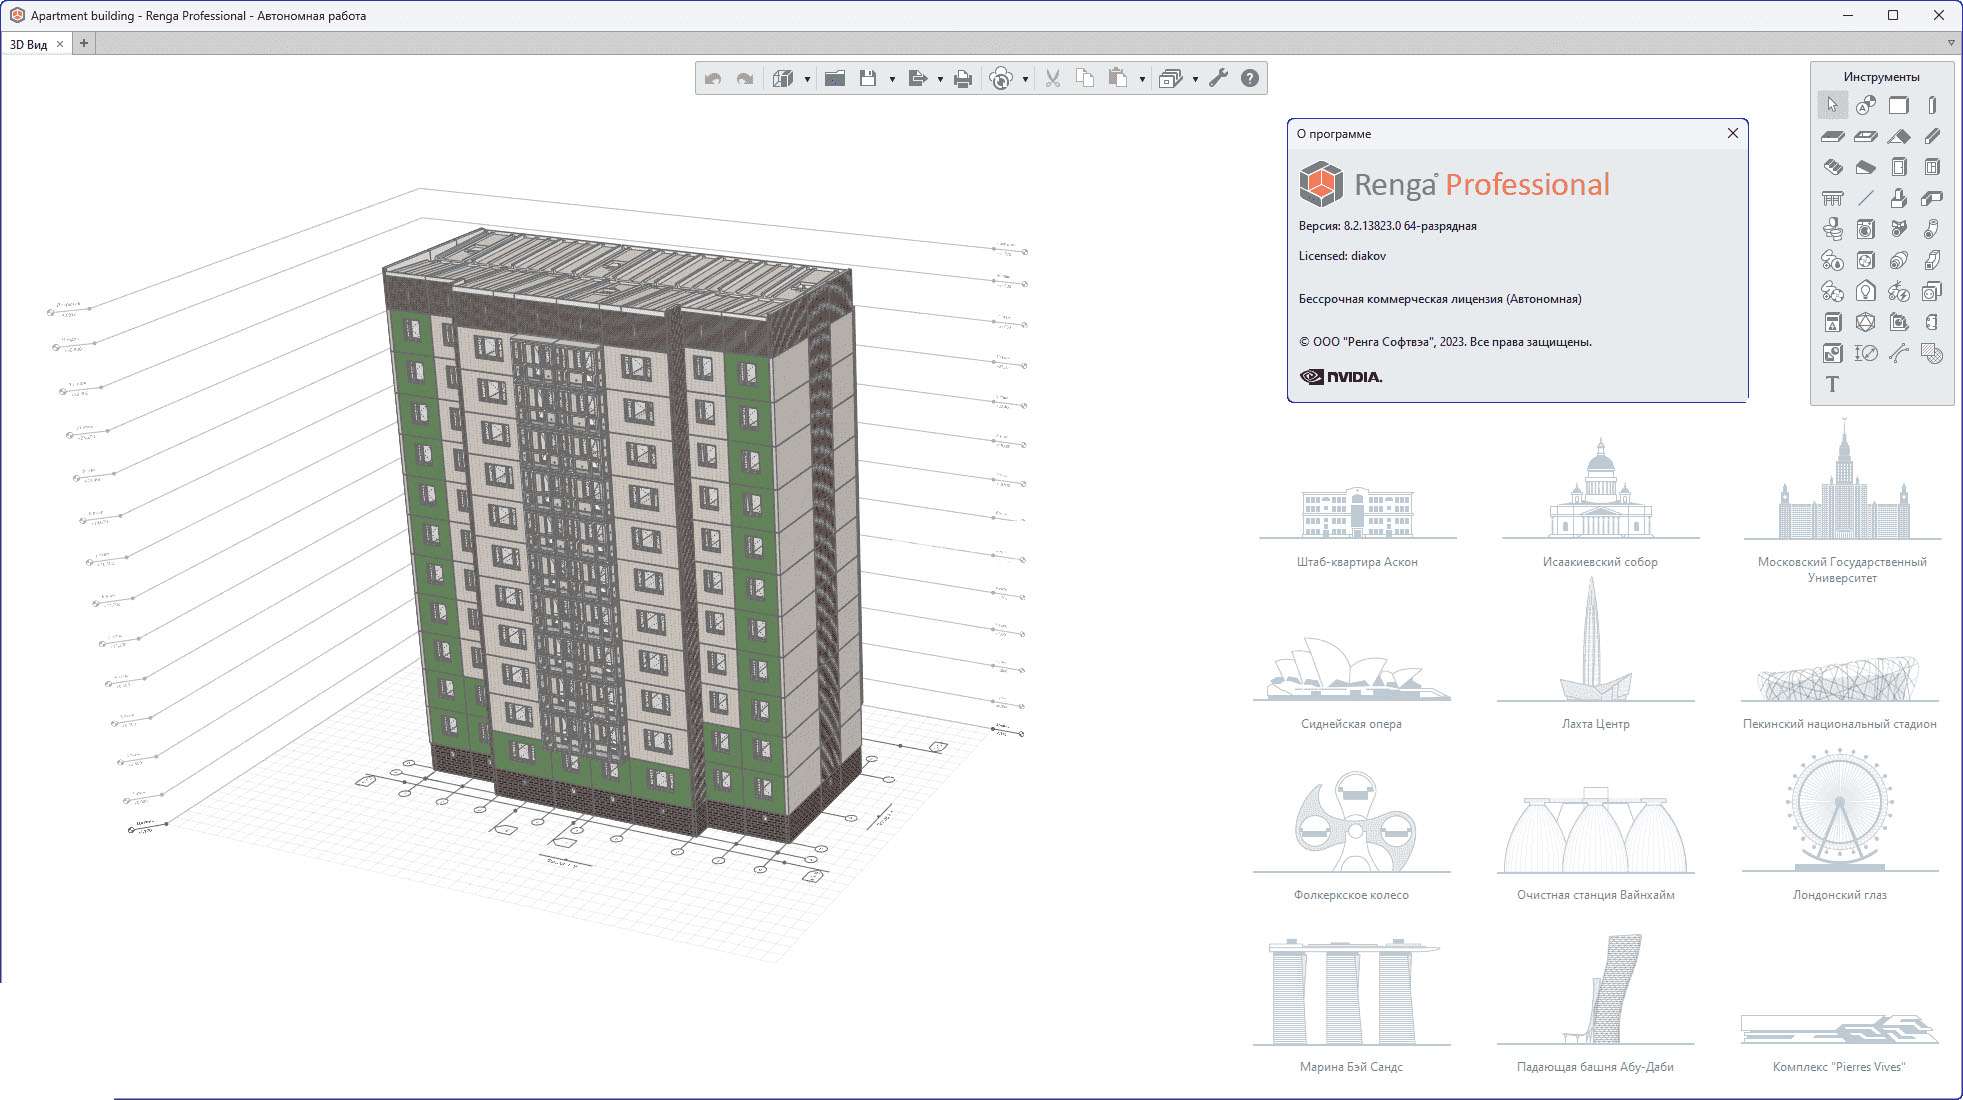1963x1100 pixels.
Task: Click the Print icon in toolbar
Action: (962, 78)
